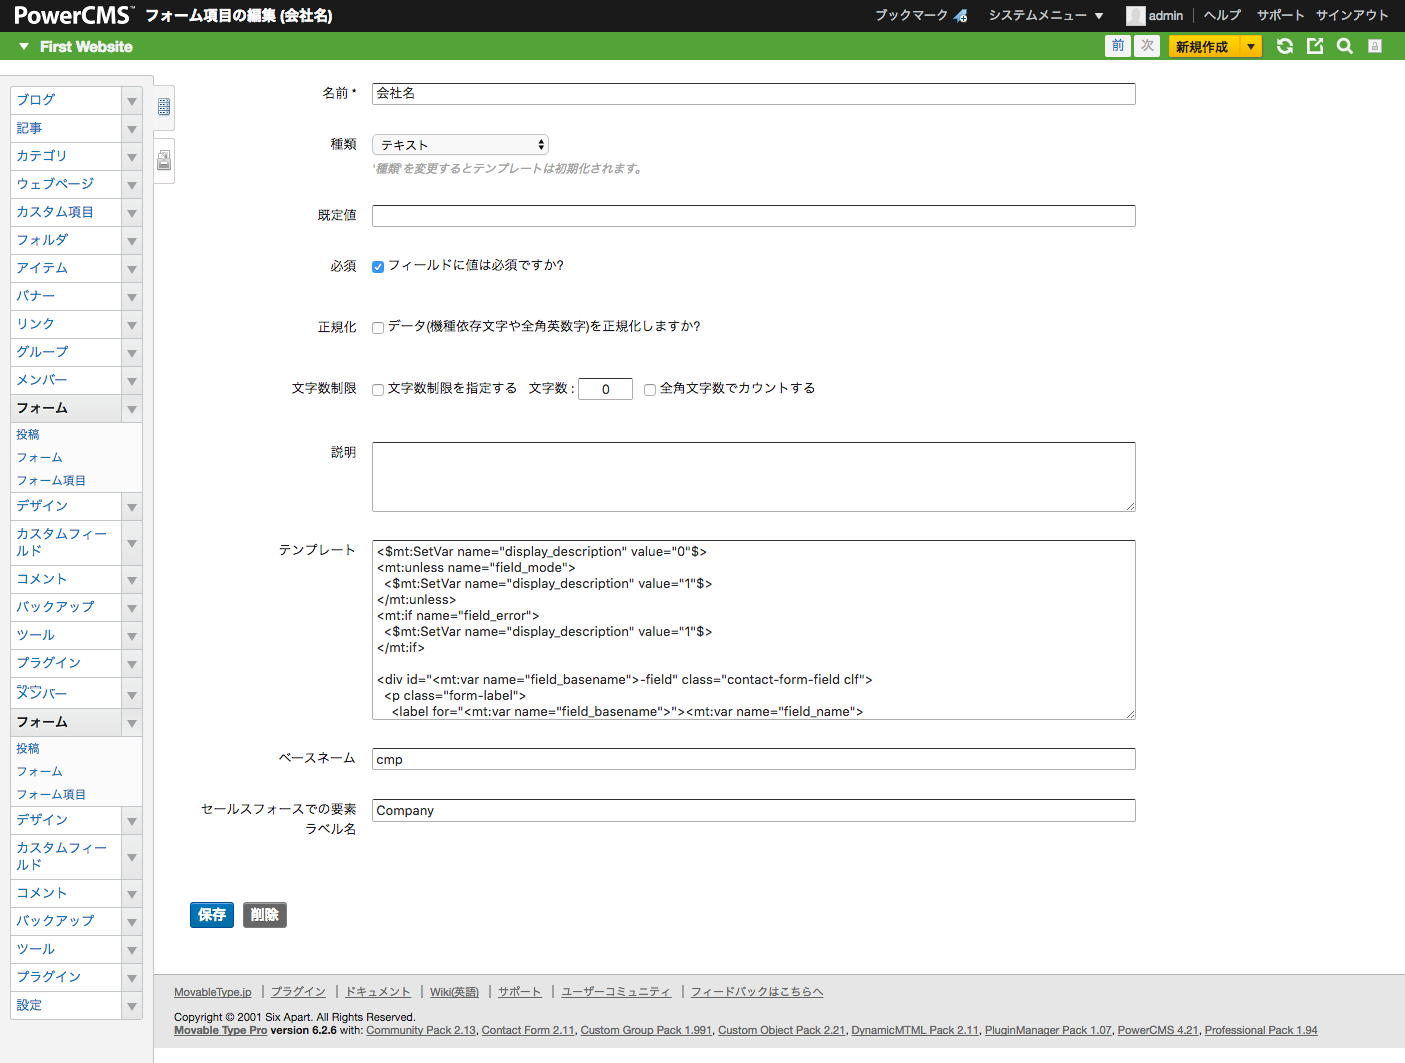Image resolution: width=1405 pixels, height=1063 pixels.
Task: Open the フォーム項目 sidebar link
Action: click(x=51, y=481)
